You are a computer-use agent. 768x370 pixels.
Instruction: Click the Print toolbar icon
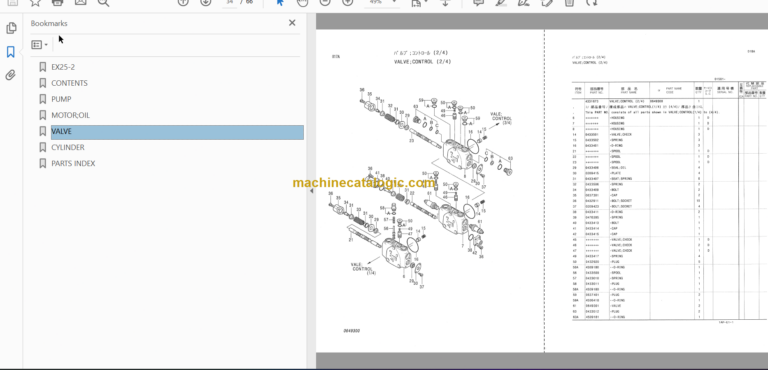coord(57,2)
